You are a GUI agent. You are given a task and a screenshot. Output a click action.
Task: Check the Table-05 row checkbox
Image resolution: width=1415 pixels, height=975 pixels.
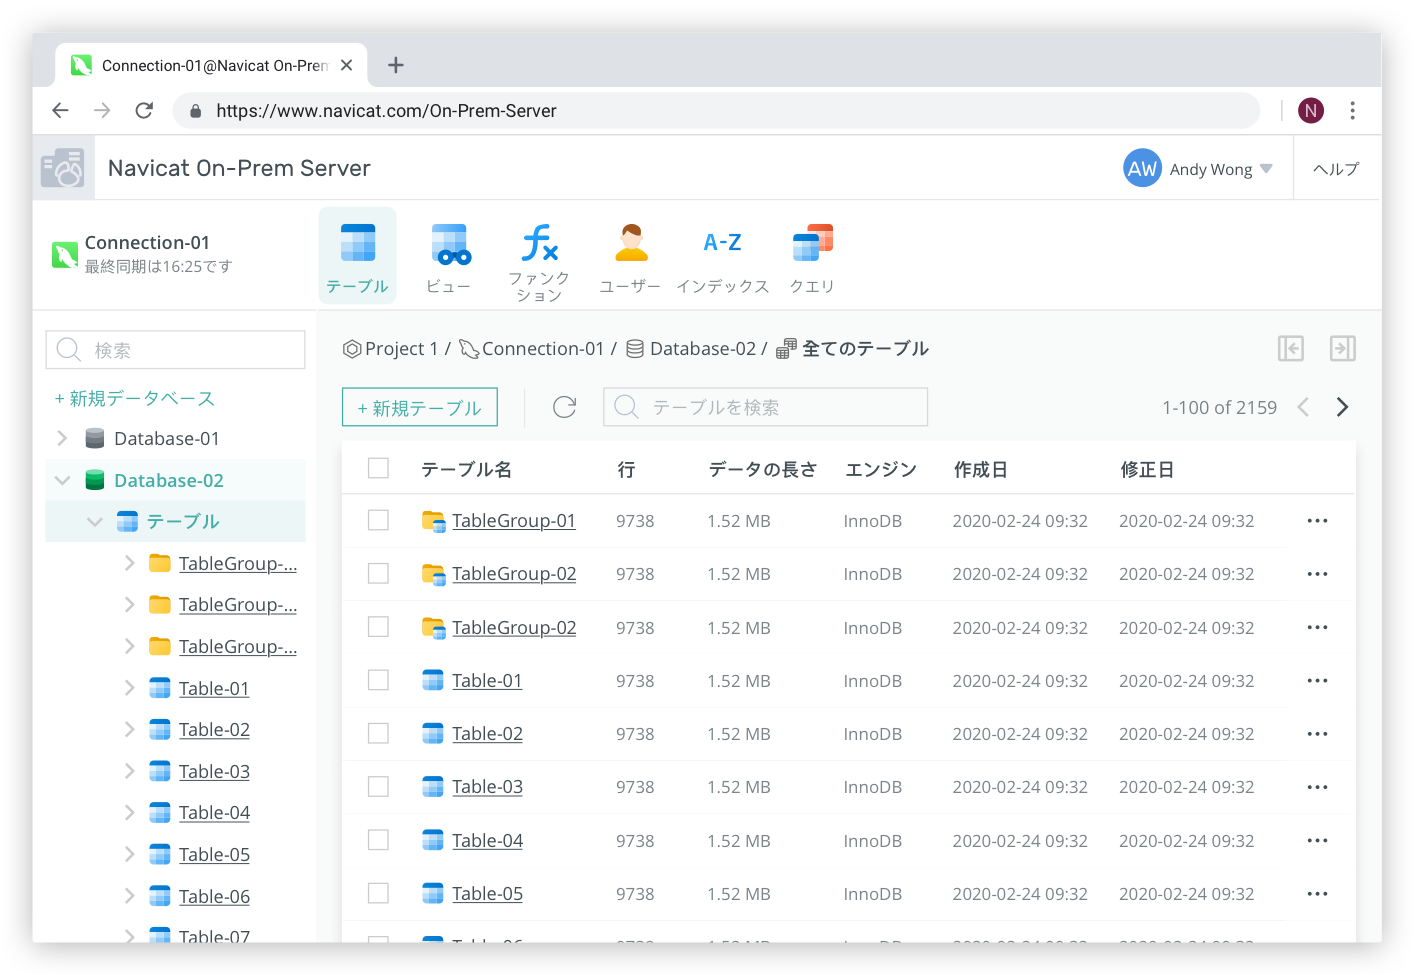coord(378,893)
